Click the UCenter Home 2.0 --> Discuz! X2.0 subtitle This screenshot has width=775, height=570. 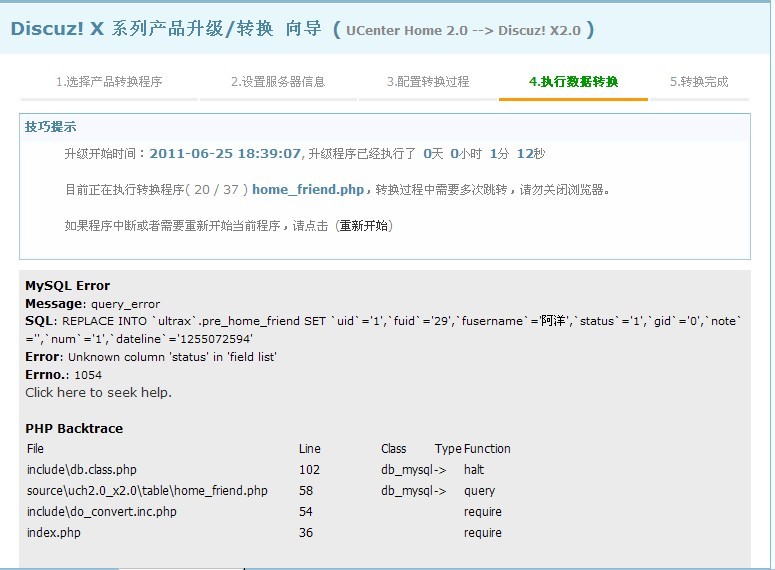tap(463, 31)
